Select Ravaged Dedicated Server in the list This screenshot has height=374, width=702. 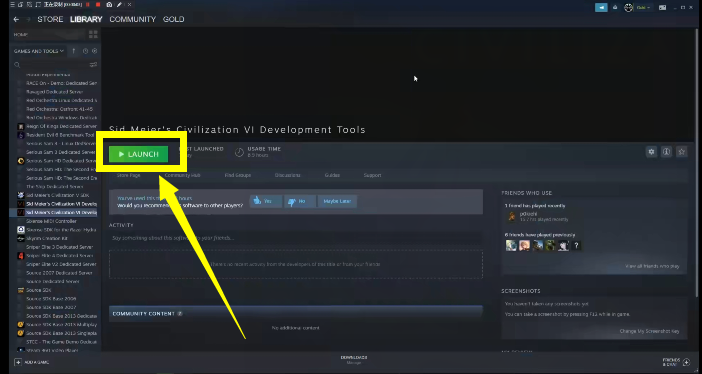point(54,92)
